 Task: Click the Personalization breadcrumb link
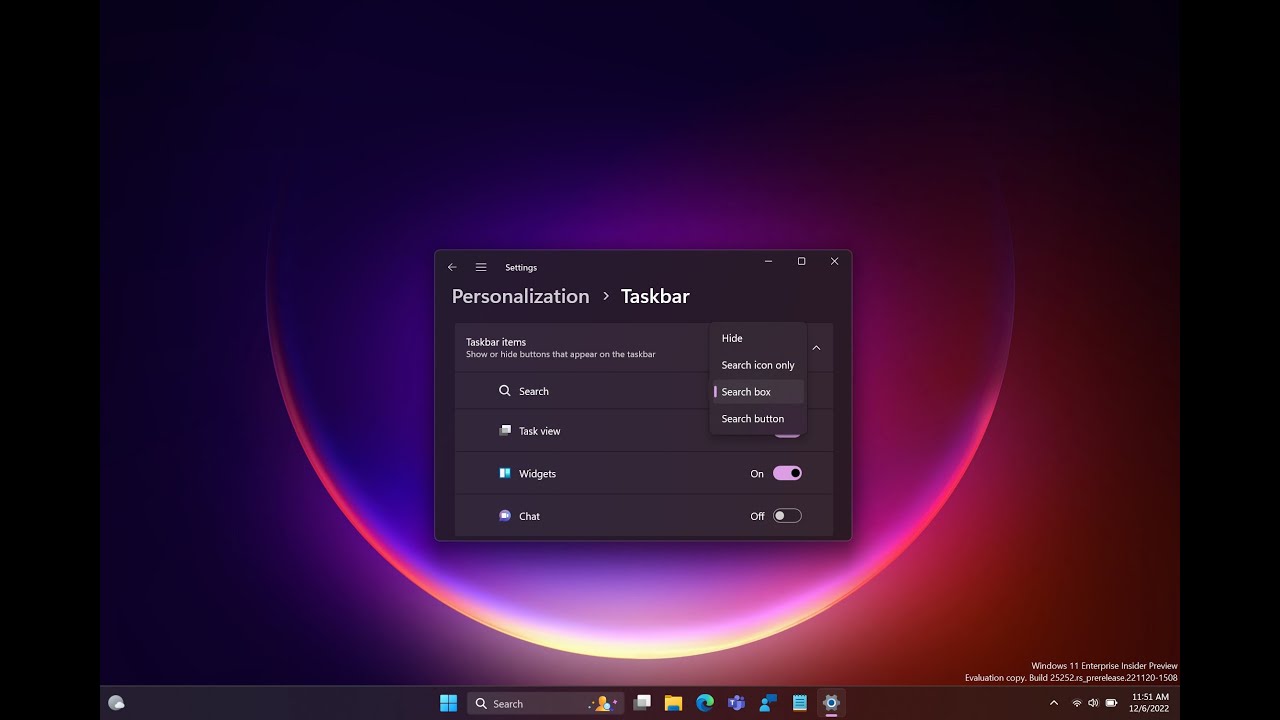520,296
